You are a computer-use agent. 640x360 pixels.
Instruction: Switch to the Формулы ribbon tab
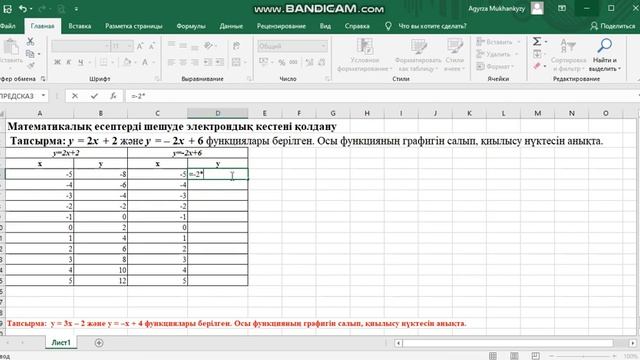[191, 26]
